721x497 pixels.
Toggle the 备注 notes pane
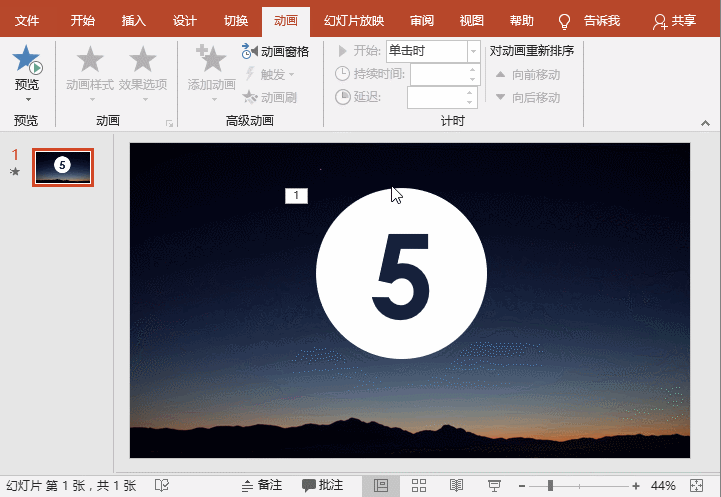point(262,485)
